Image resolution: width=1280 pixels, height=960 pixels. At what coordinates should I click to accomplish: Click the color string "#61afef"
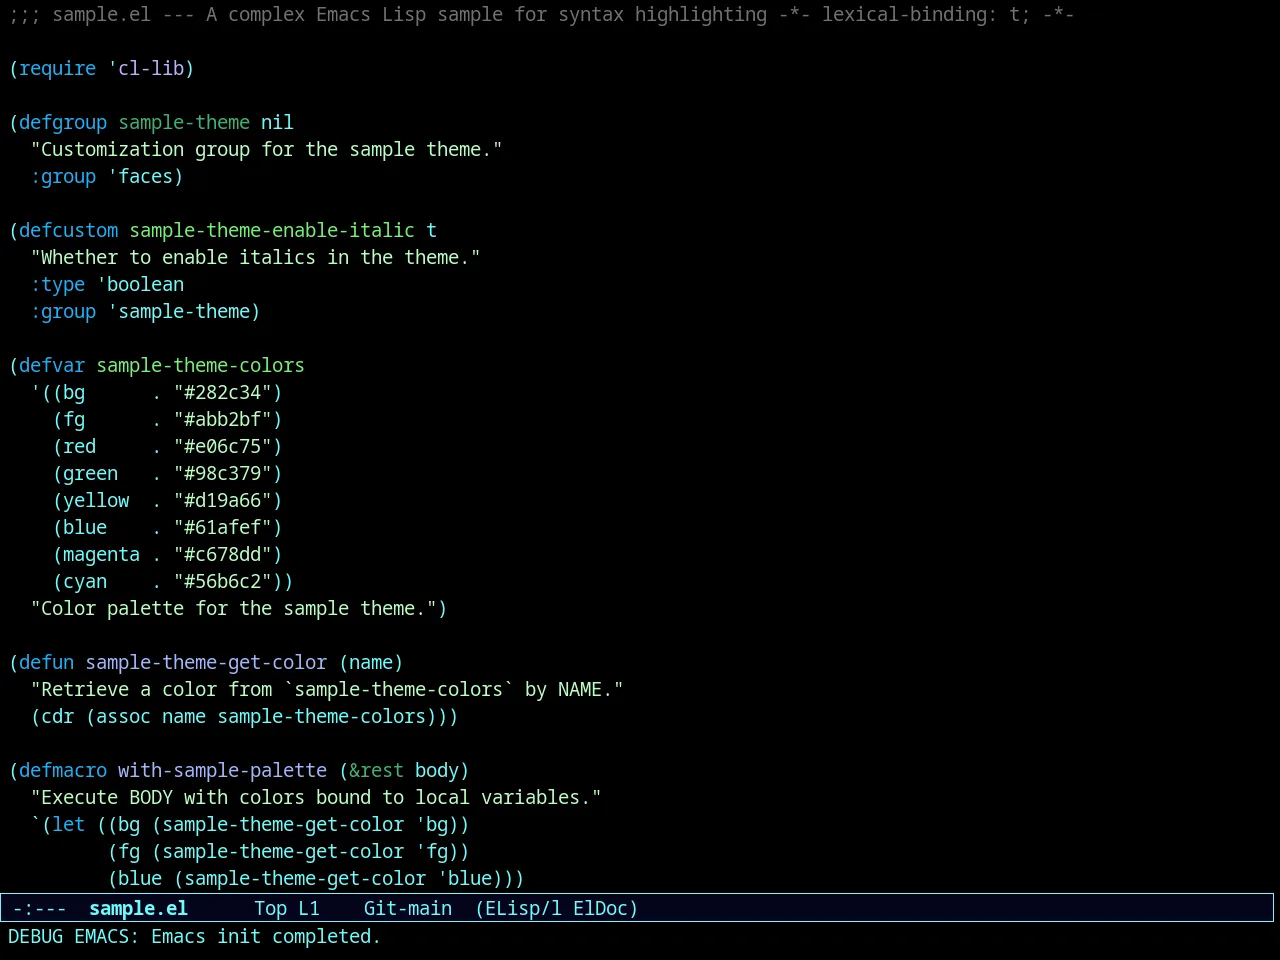pos(223,527)
